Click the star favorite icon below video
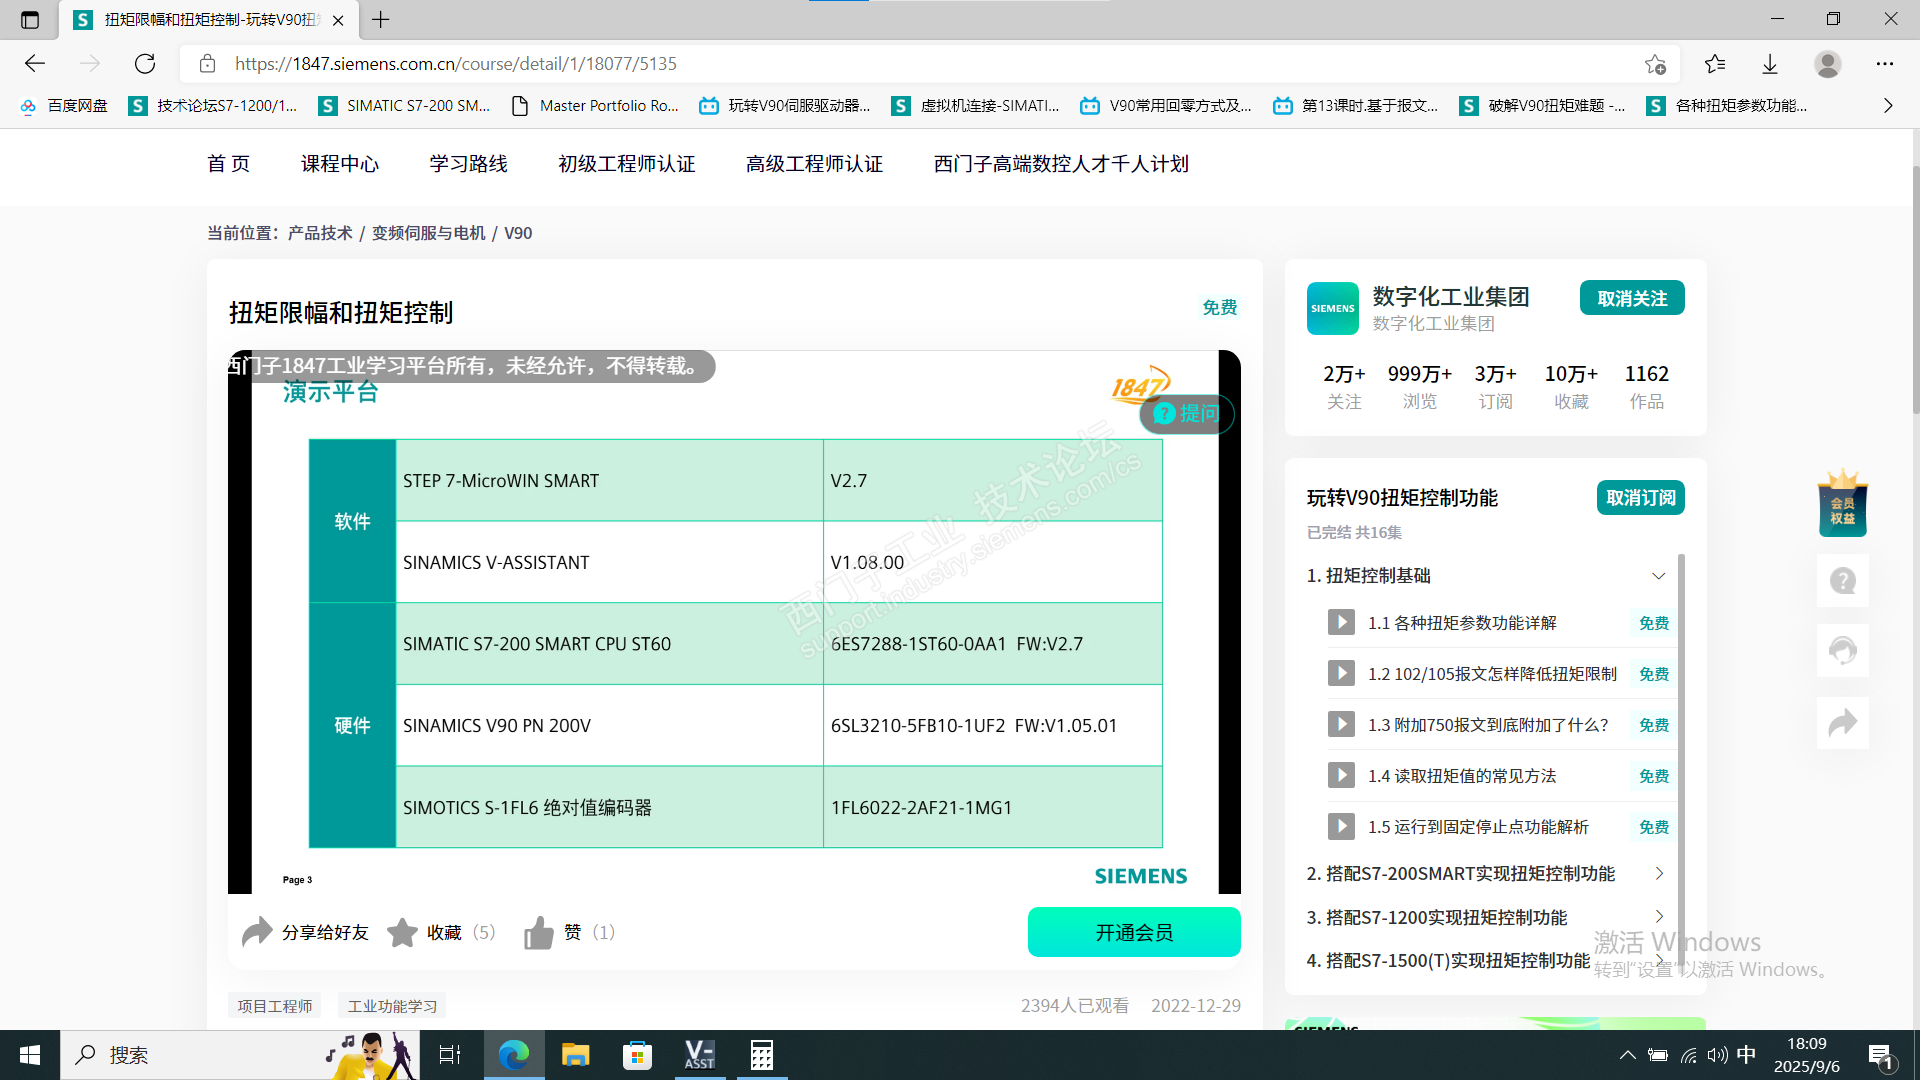 [x=402, y=932]
